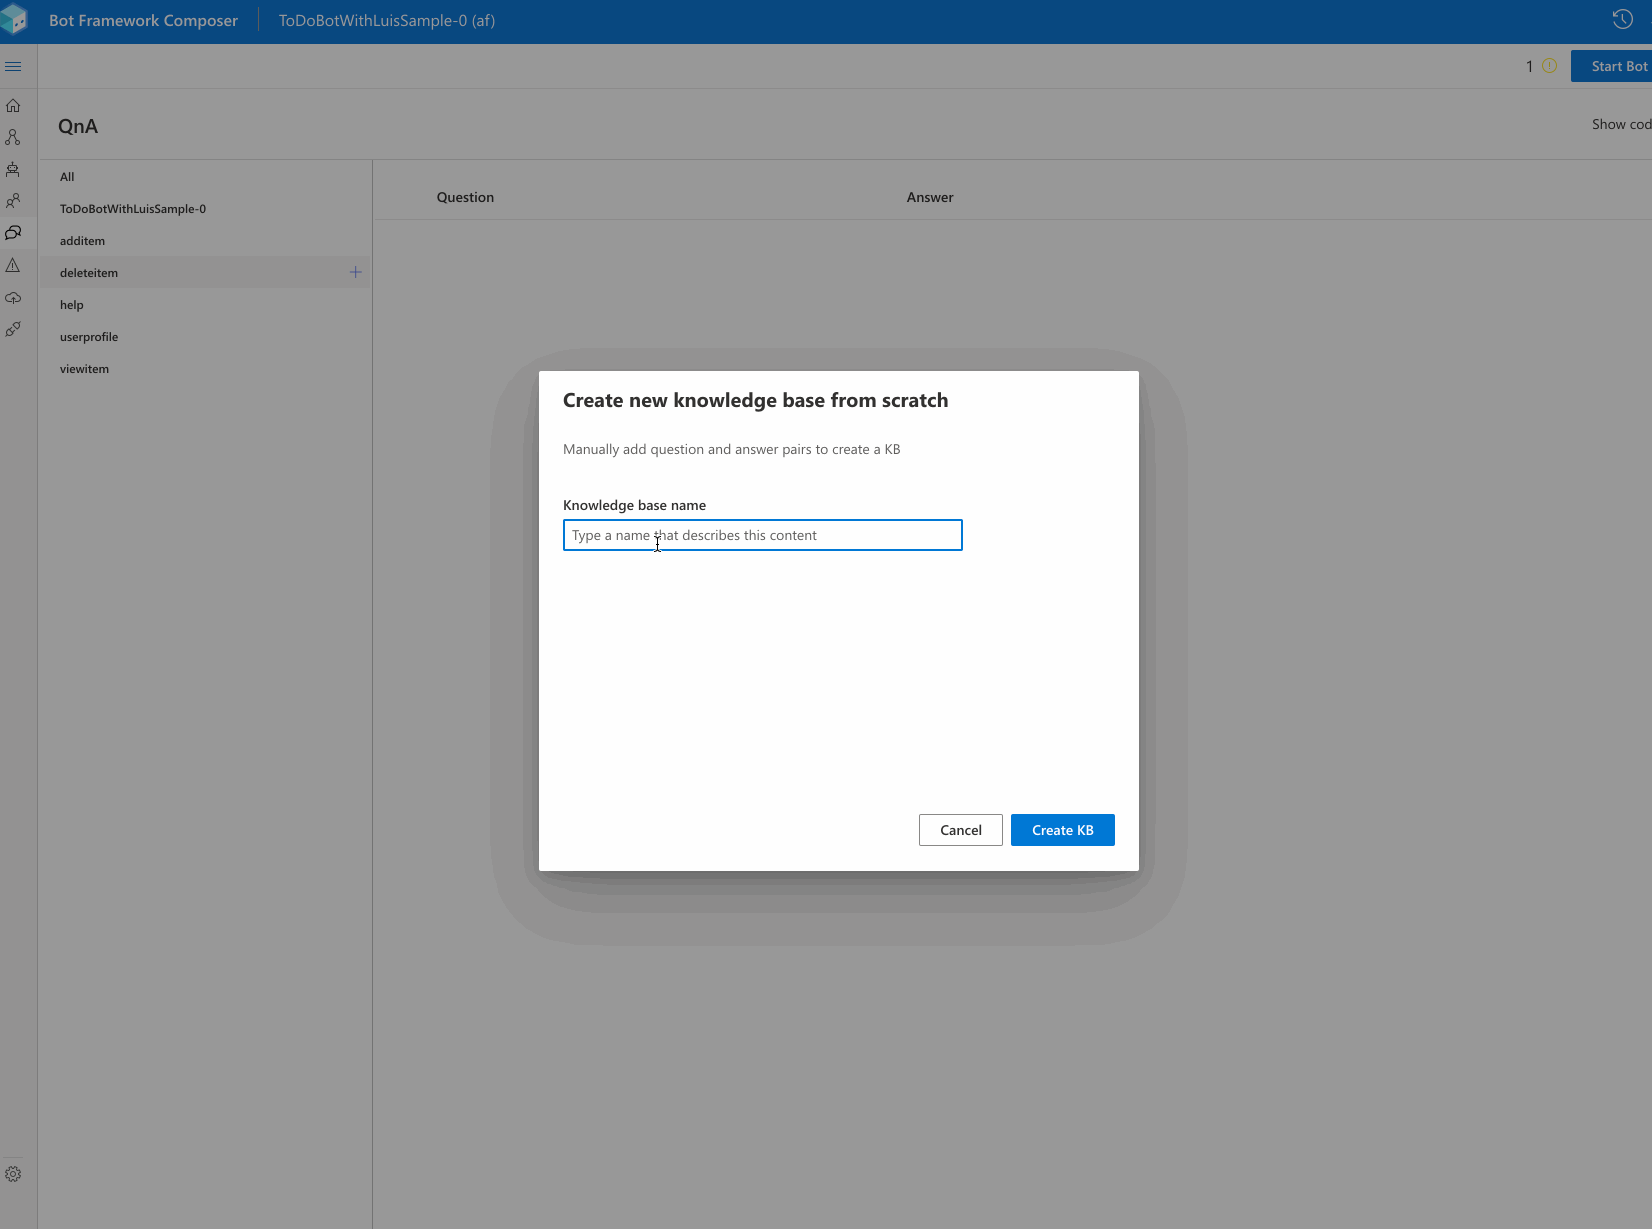Click the Show code link
This screenshot has width=1652, height=1229.
pos(1620,124)
